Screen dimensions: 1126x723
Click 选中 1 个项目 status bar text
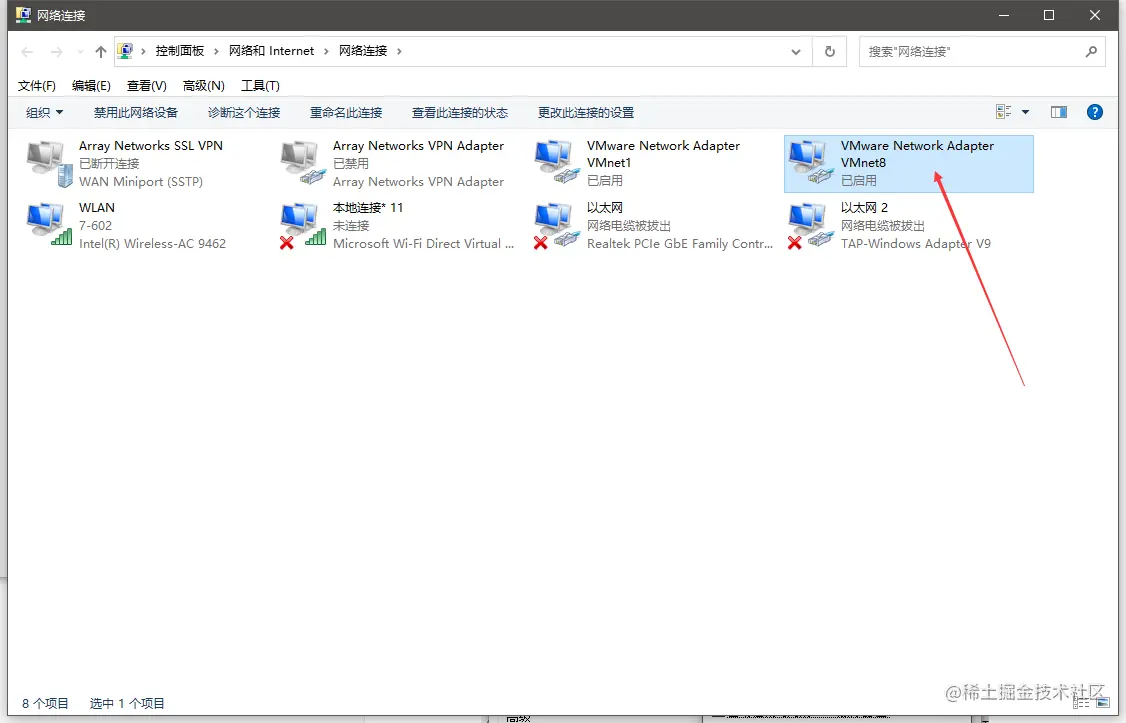127,704
